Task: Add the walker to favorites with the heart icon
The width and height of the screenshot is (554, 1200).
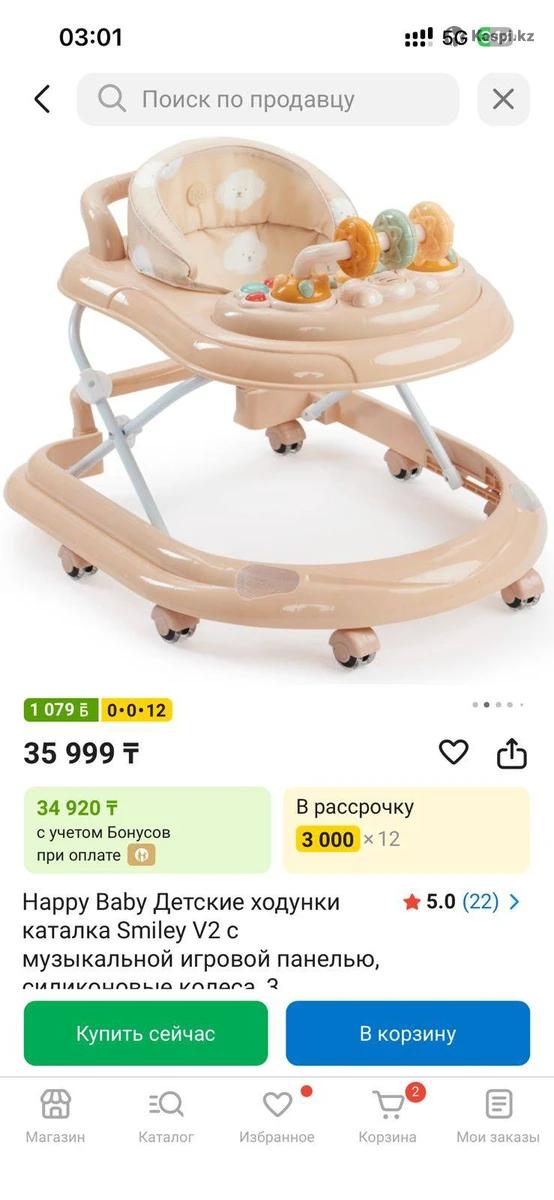Action: tap(454, 752)
